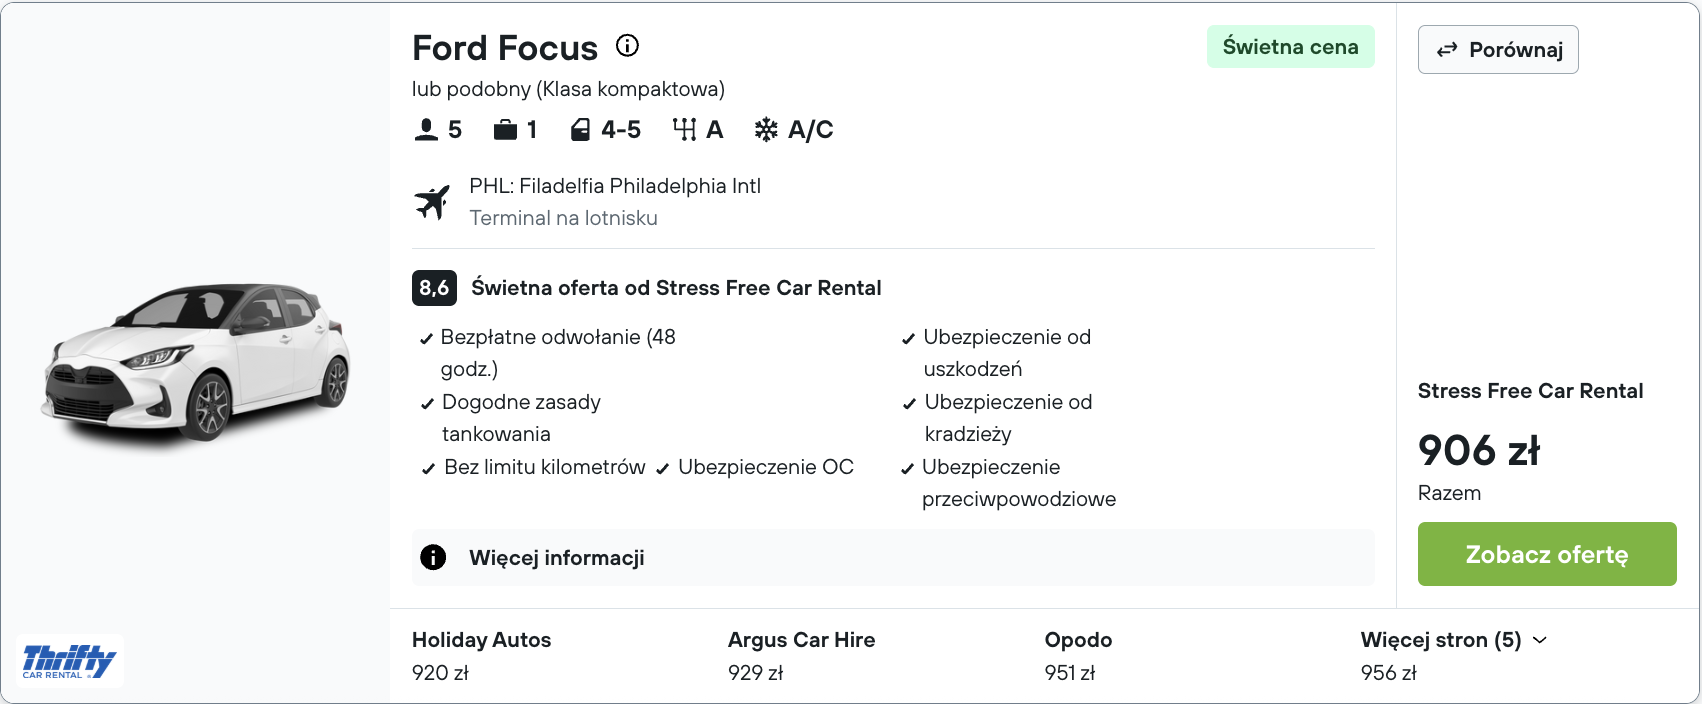Click the passenger seats icon showing 5

[x=426, y=130]
